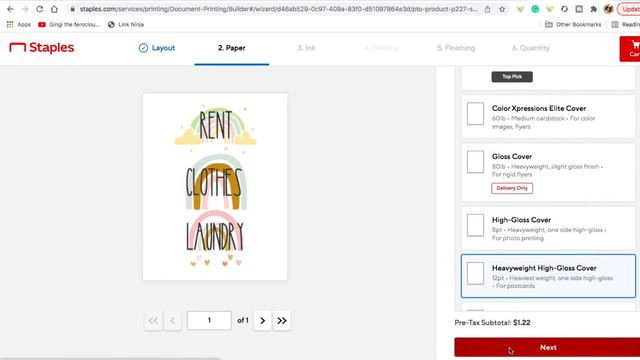The height and width of the screenshot is (360, 640).
Task: Click the Update browser button
Action: (629, 9)
